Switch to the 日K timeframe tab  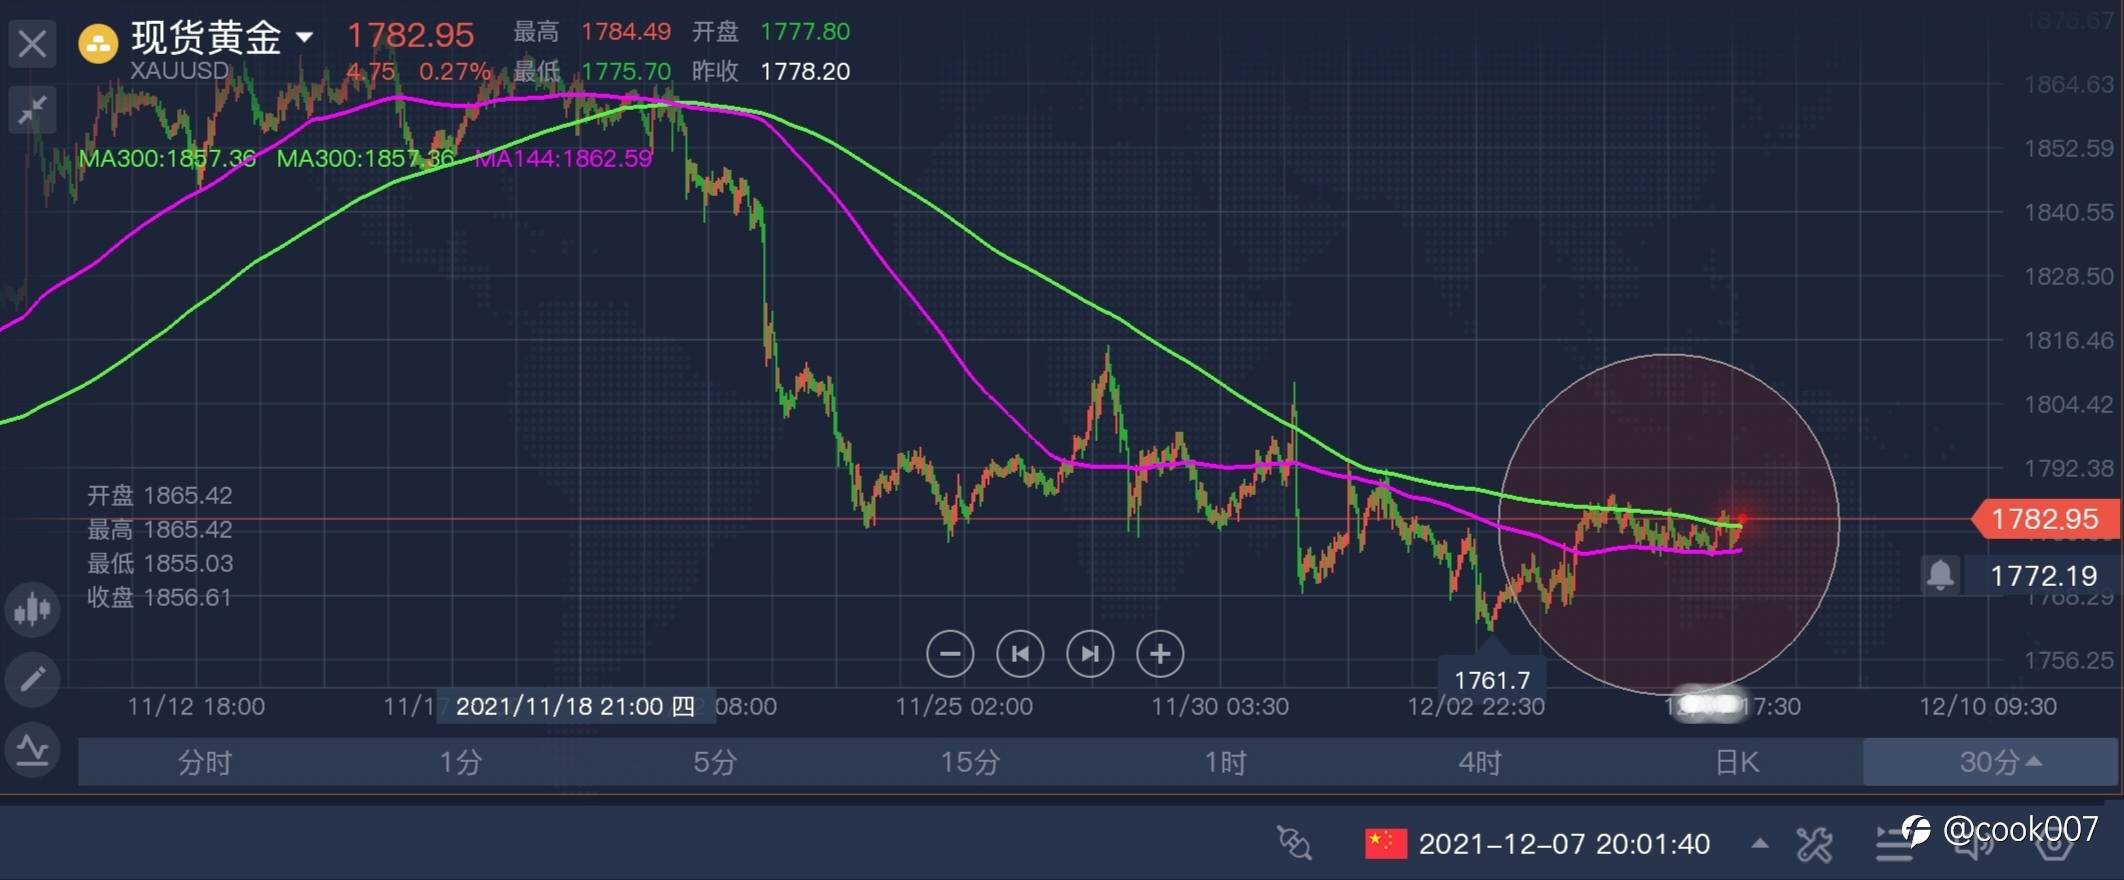tap(1736, 762)
